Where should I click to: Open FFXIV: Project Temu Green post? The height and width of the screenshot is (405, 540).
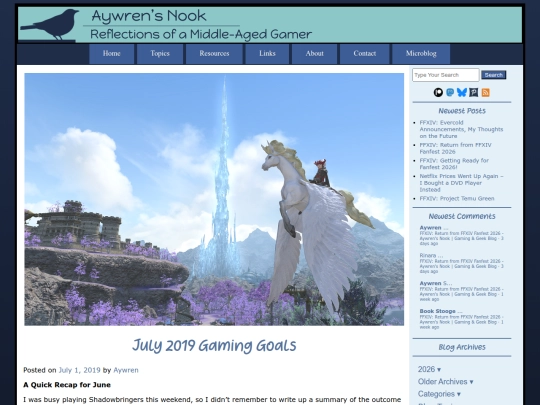point(457,198)
